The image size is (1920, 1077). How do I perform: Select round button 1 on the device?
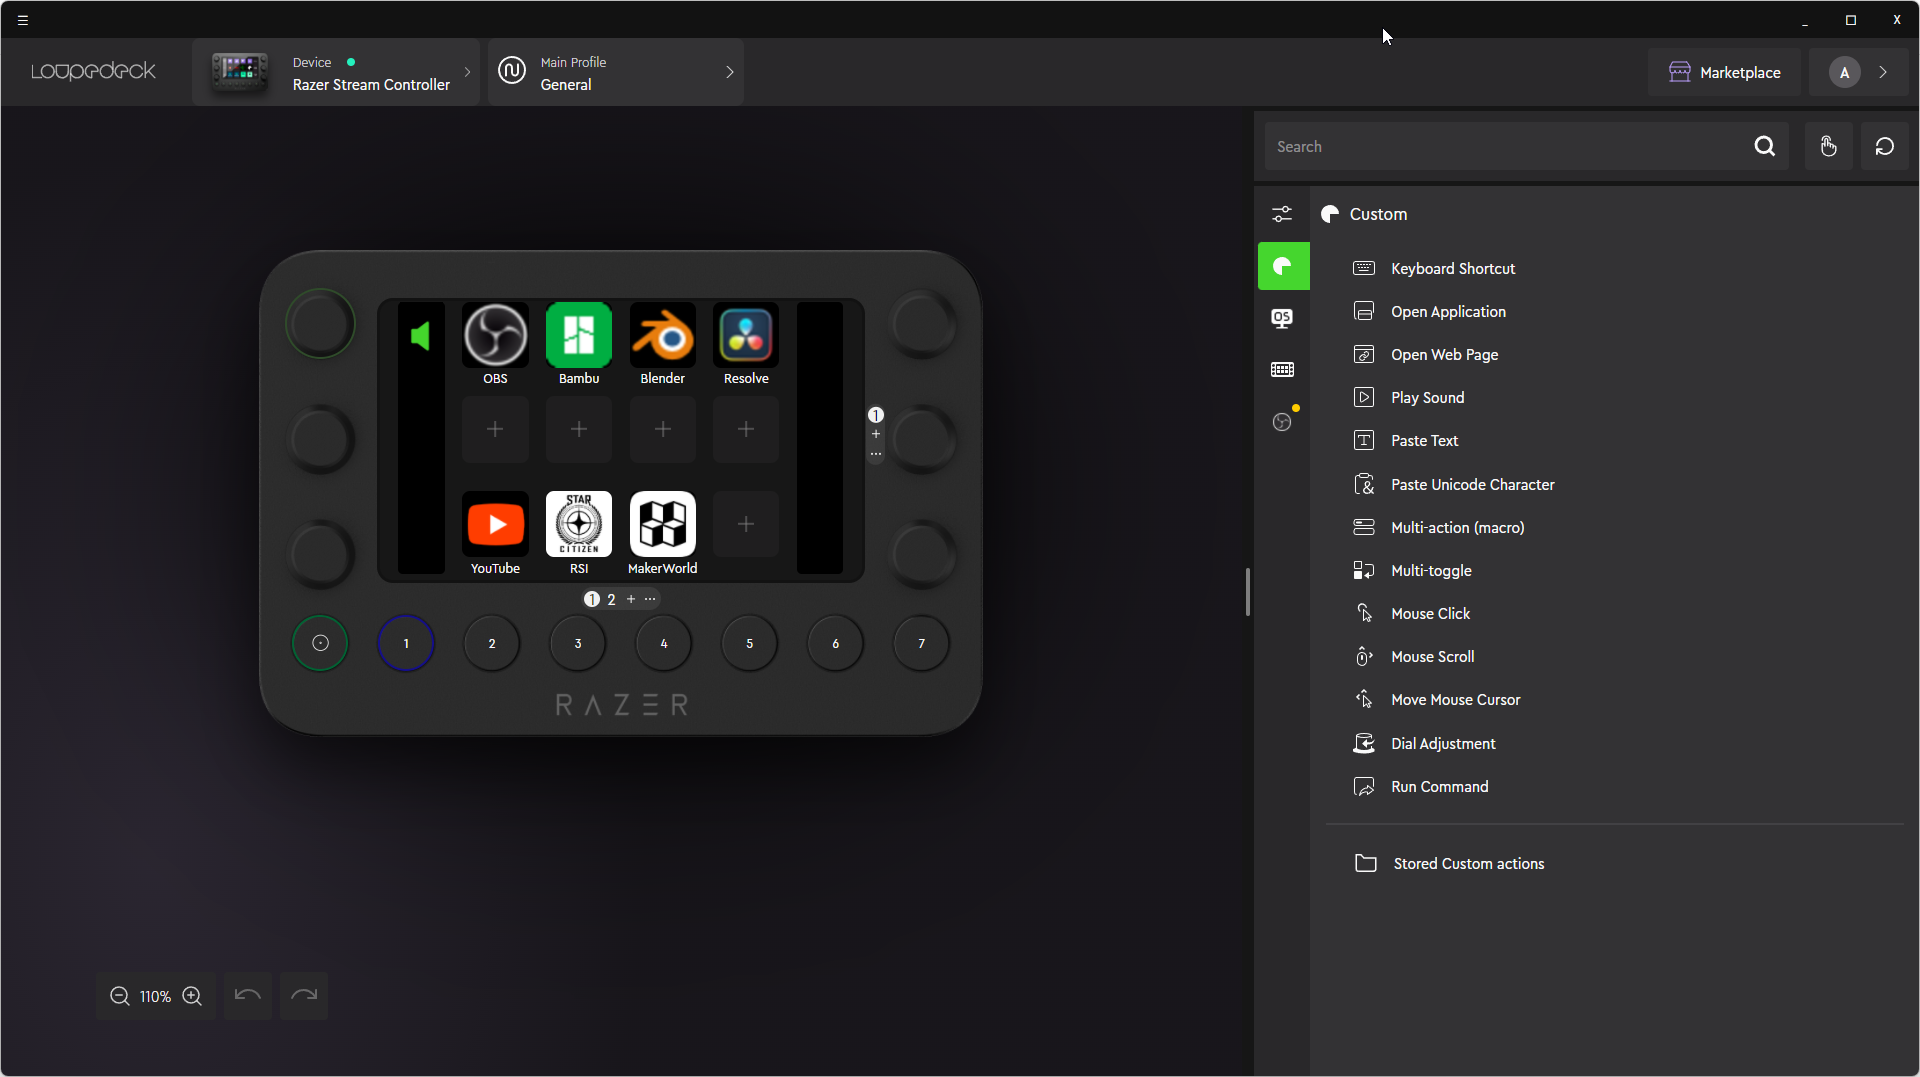pos(406,644)
